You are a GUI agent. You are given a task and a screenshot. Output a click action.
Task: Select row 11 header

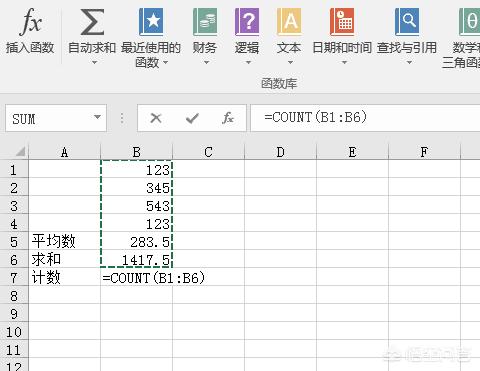point(14,350)
